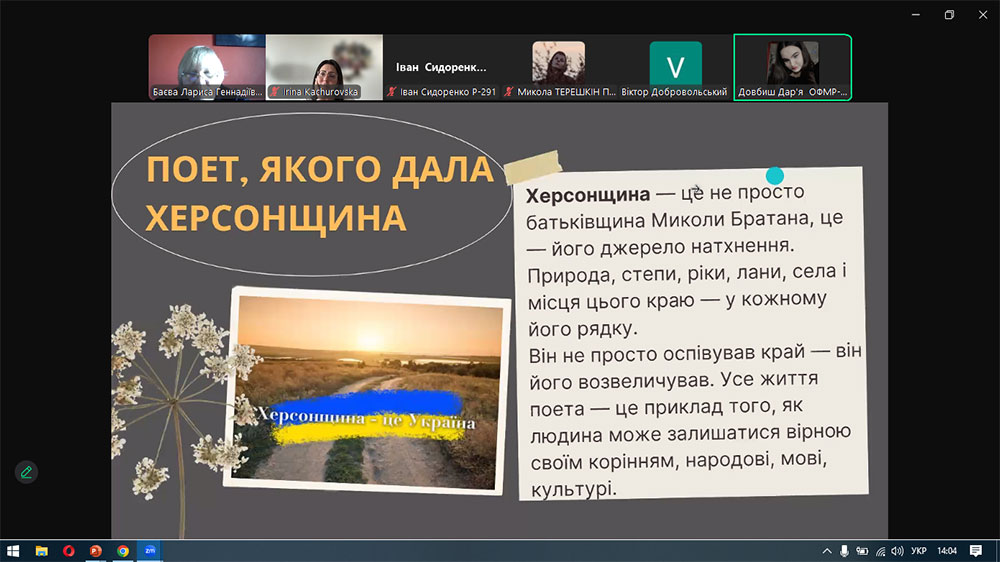
Task: Click muted mic icon beside Микола ТЕРЕШКІН
Action: [509, 92]
